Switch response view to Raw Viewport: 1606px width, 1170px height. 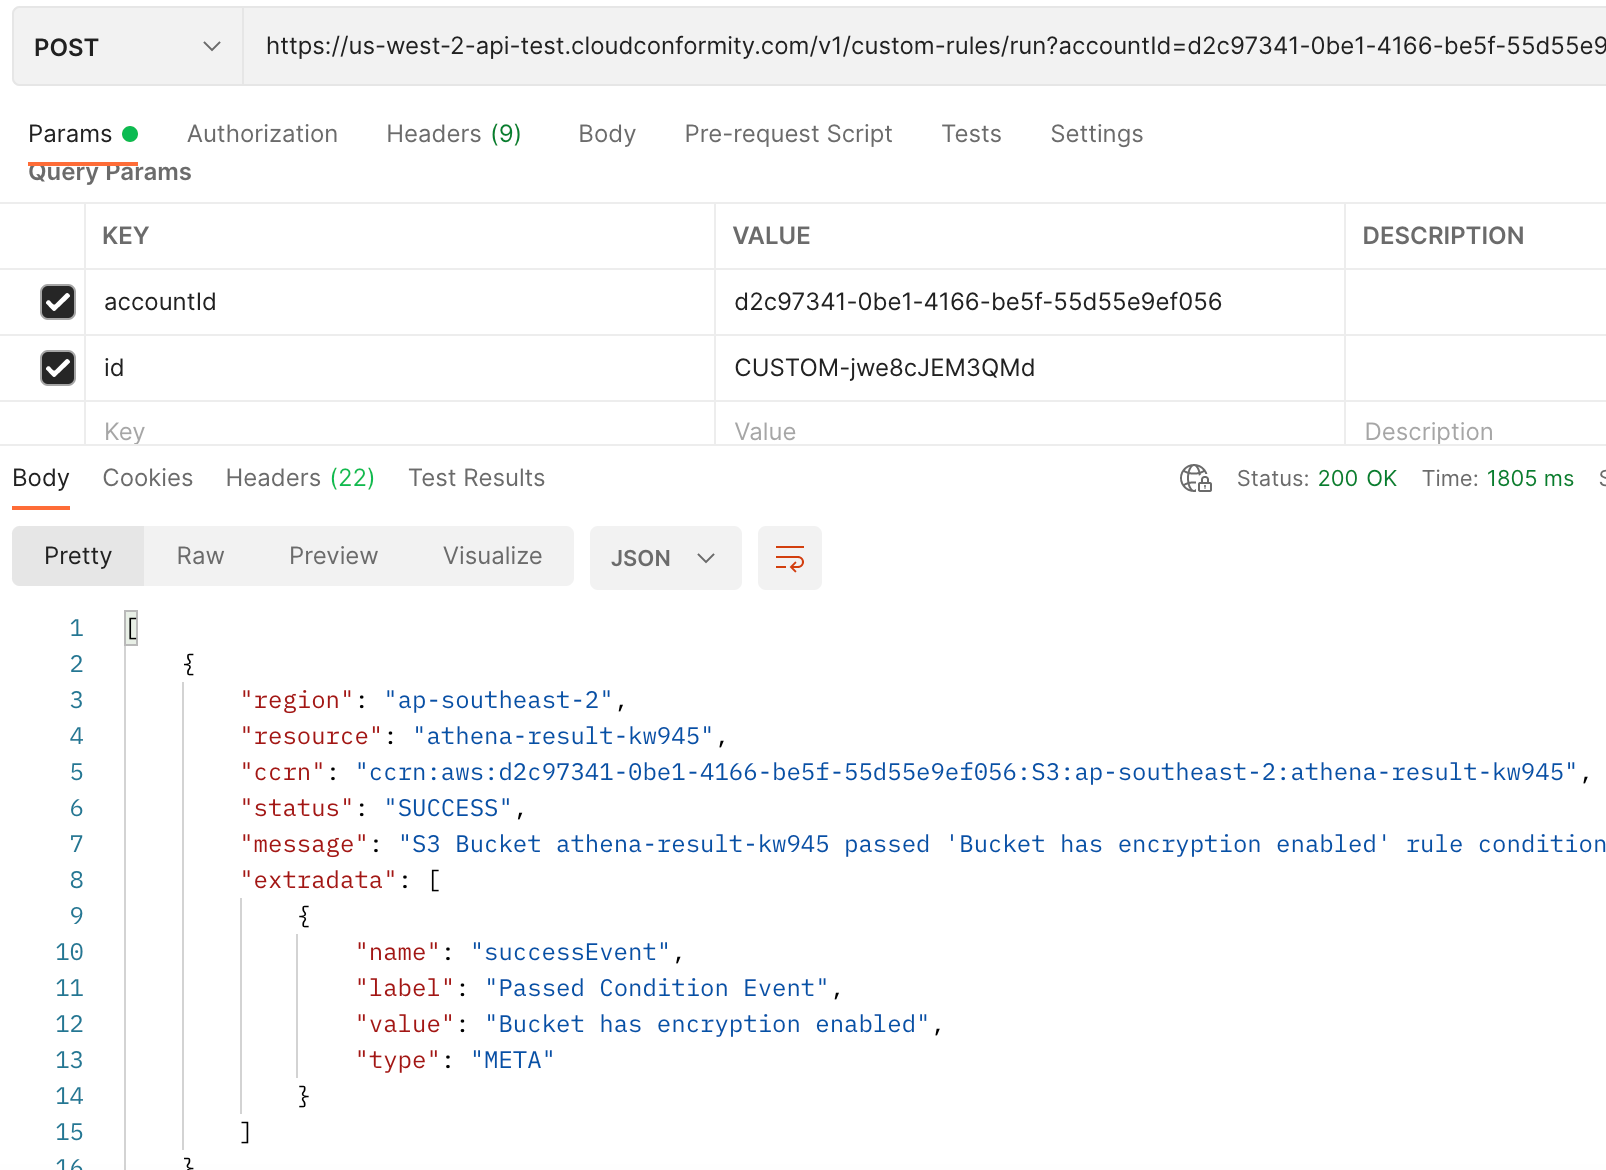pyautogui.click(x=200, y=556)
